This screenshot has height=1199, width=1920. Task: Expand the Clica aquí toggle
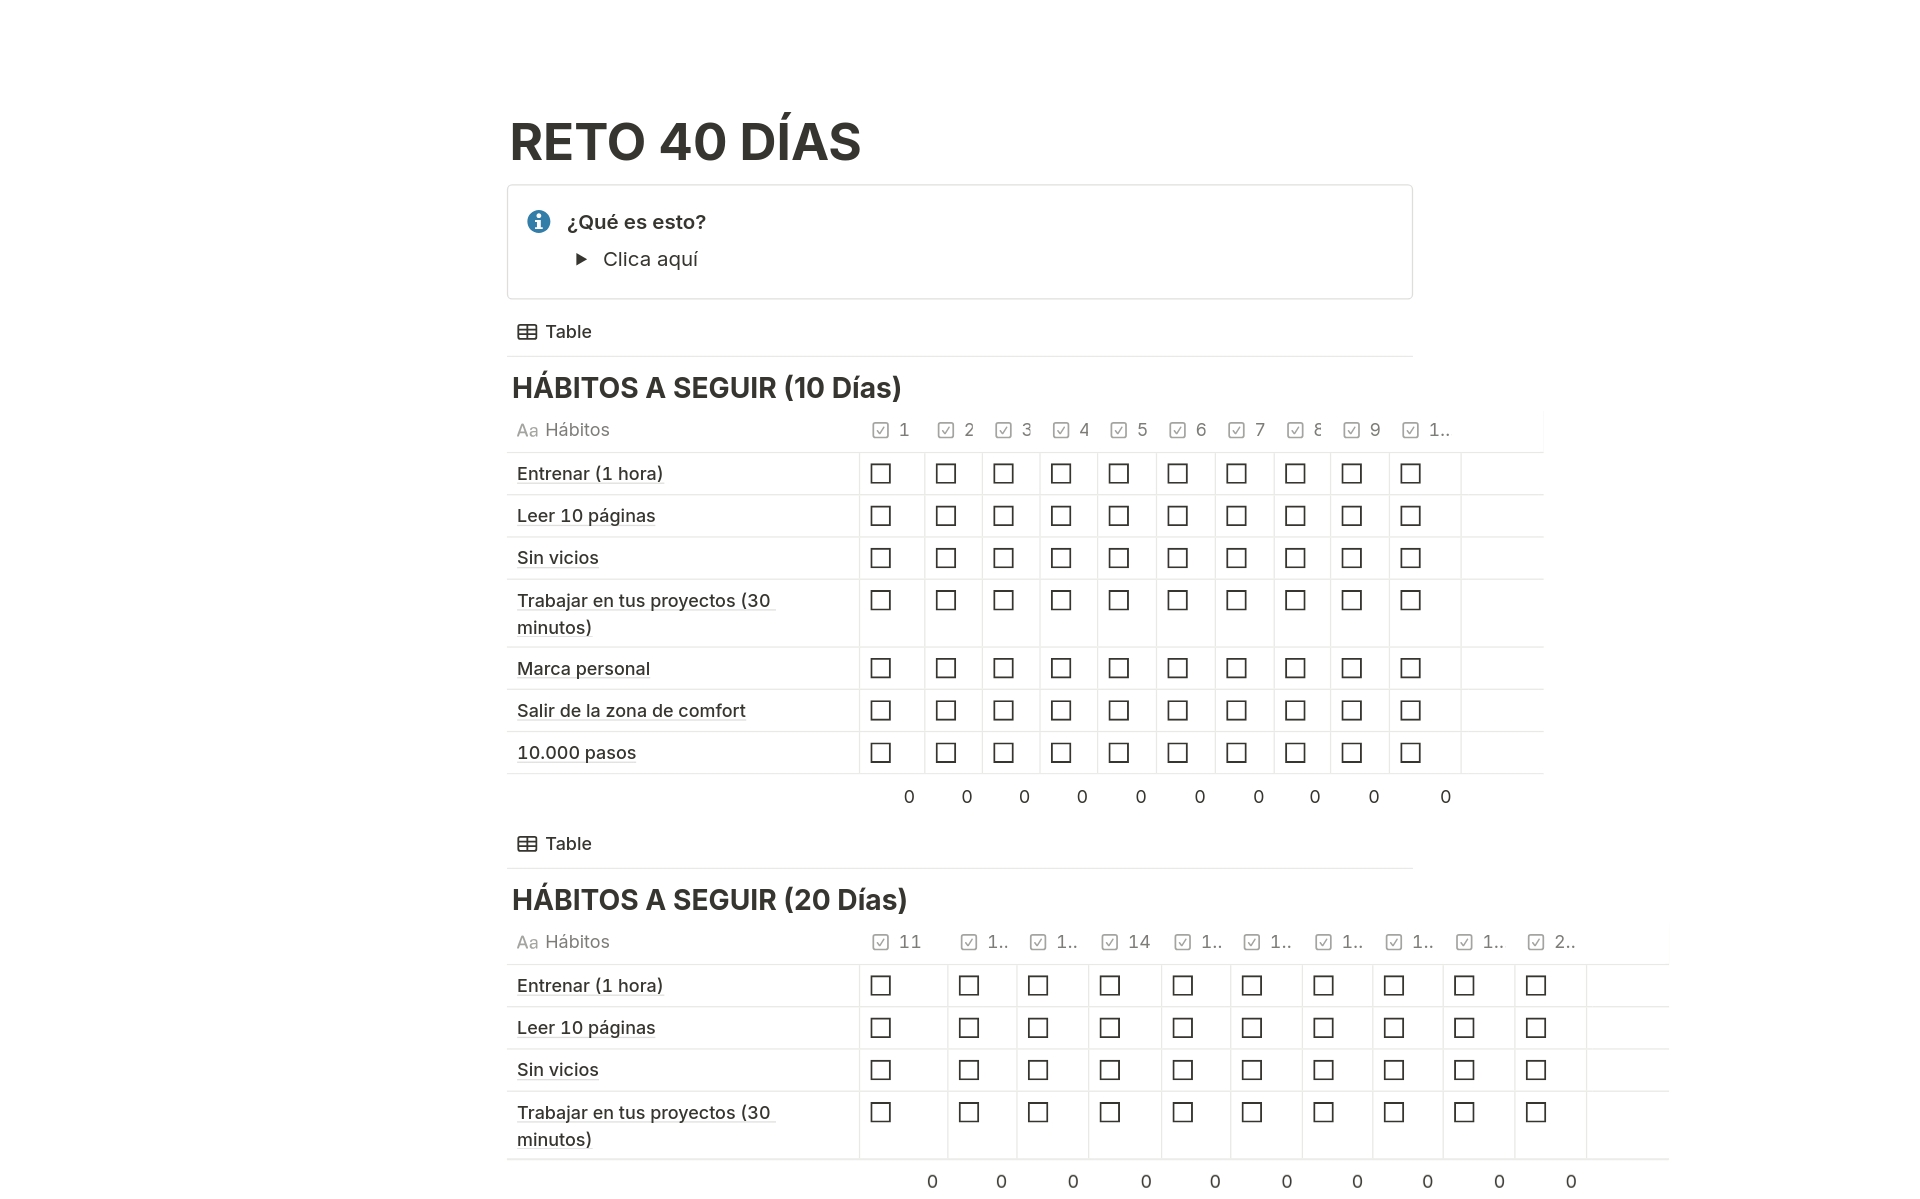coord(583,259)
